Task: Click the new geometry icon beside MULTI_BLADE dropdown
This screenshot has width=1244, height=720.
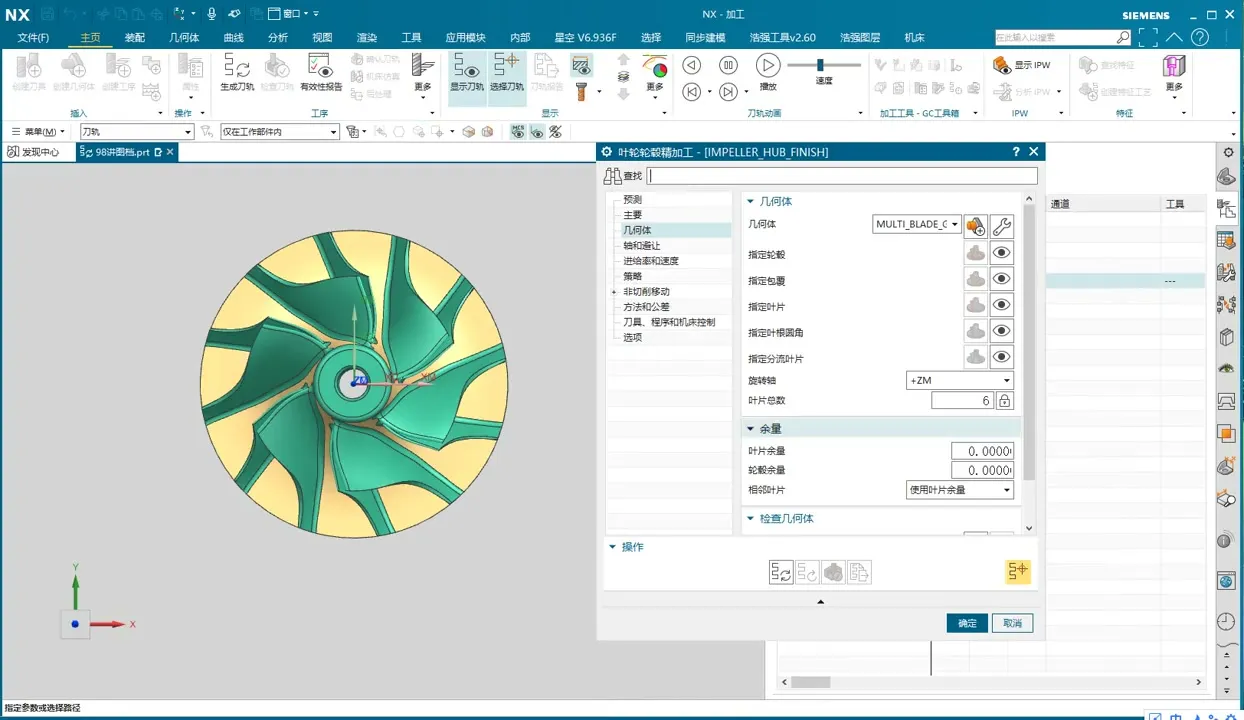Action: click(976, 226)
